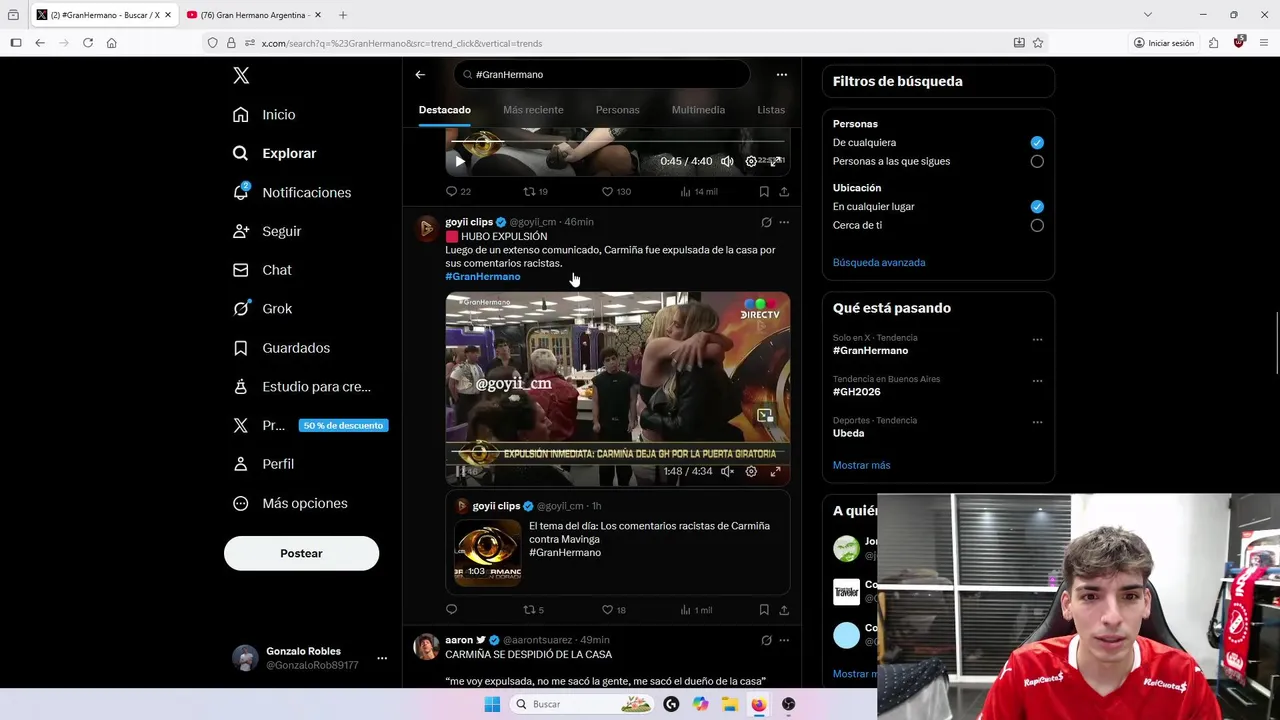Expand expulsion video to fullscreen
1280x720 pixels.
[x=775, y=472]
